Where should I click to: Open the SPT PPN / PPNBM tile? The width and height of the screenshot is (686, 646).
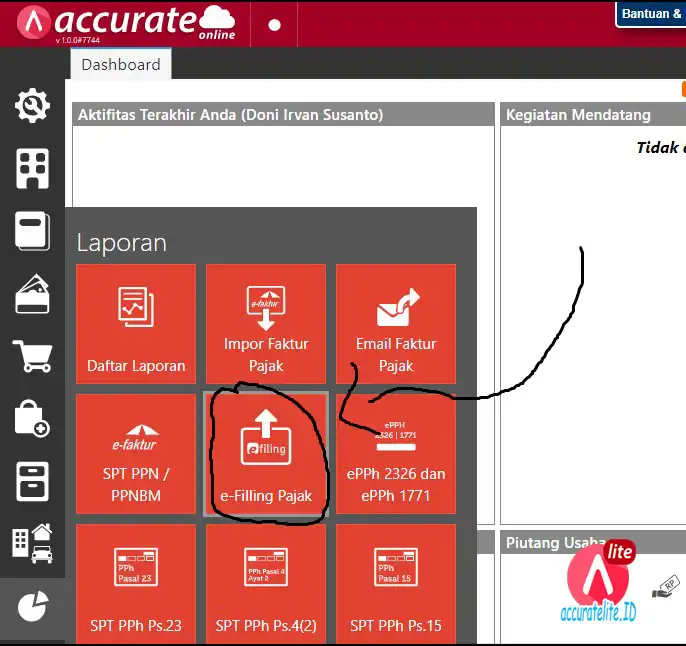136,454
